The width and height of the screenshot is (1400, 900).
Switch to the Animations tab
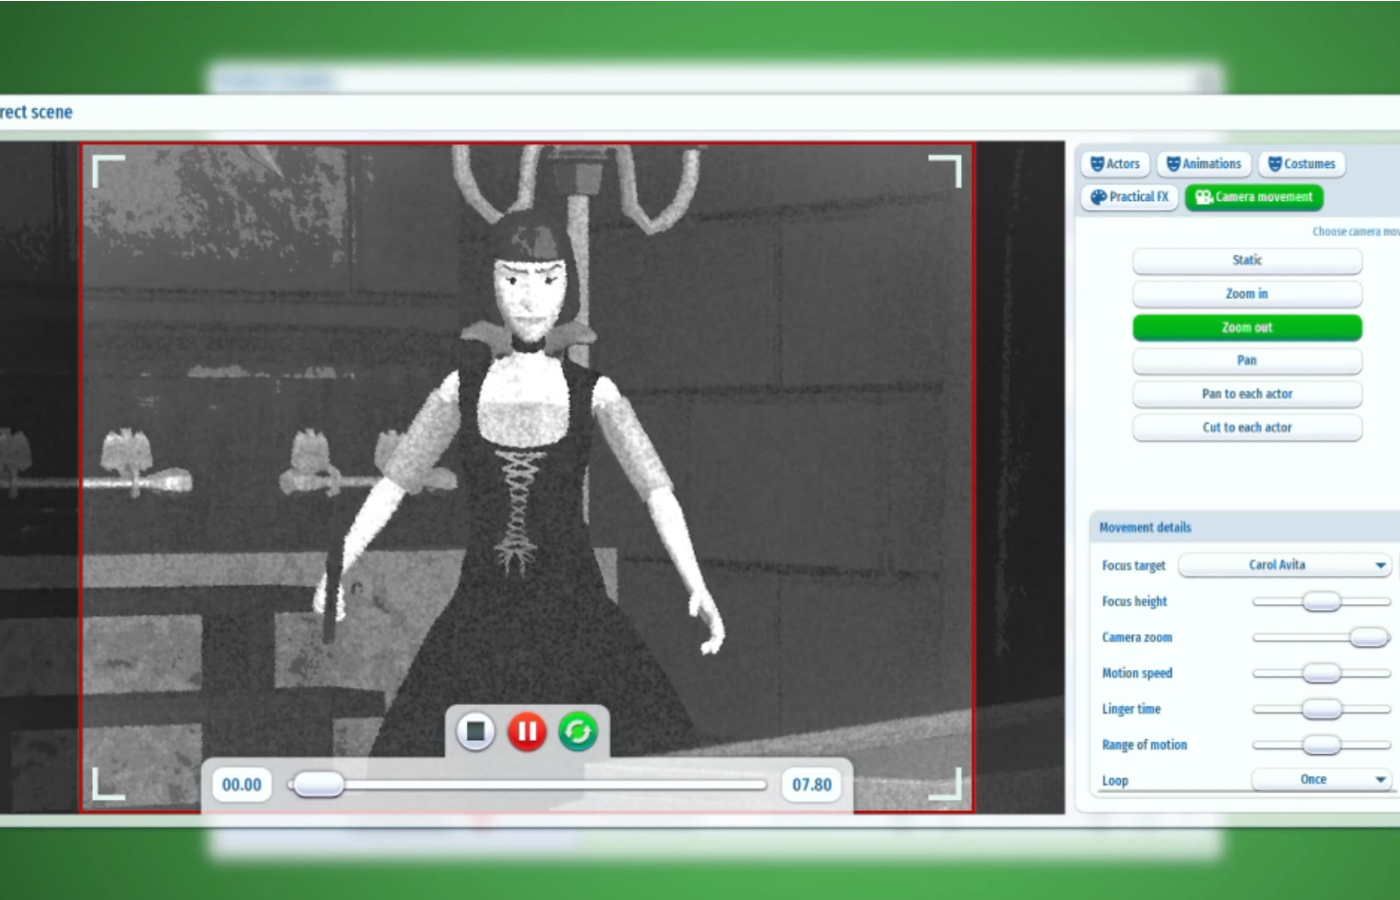coord(1203,164)
